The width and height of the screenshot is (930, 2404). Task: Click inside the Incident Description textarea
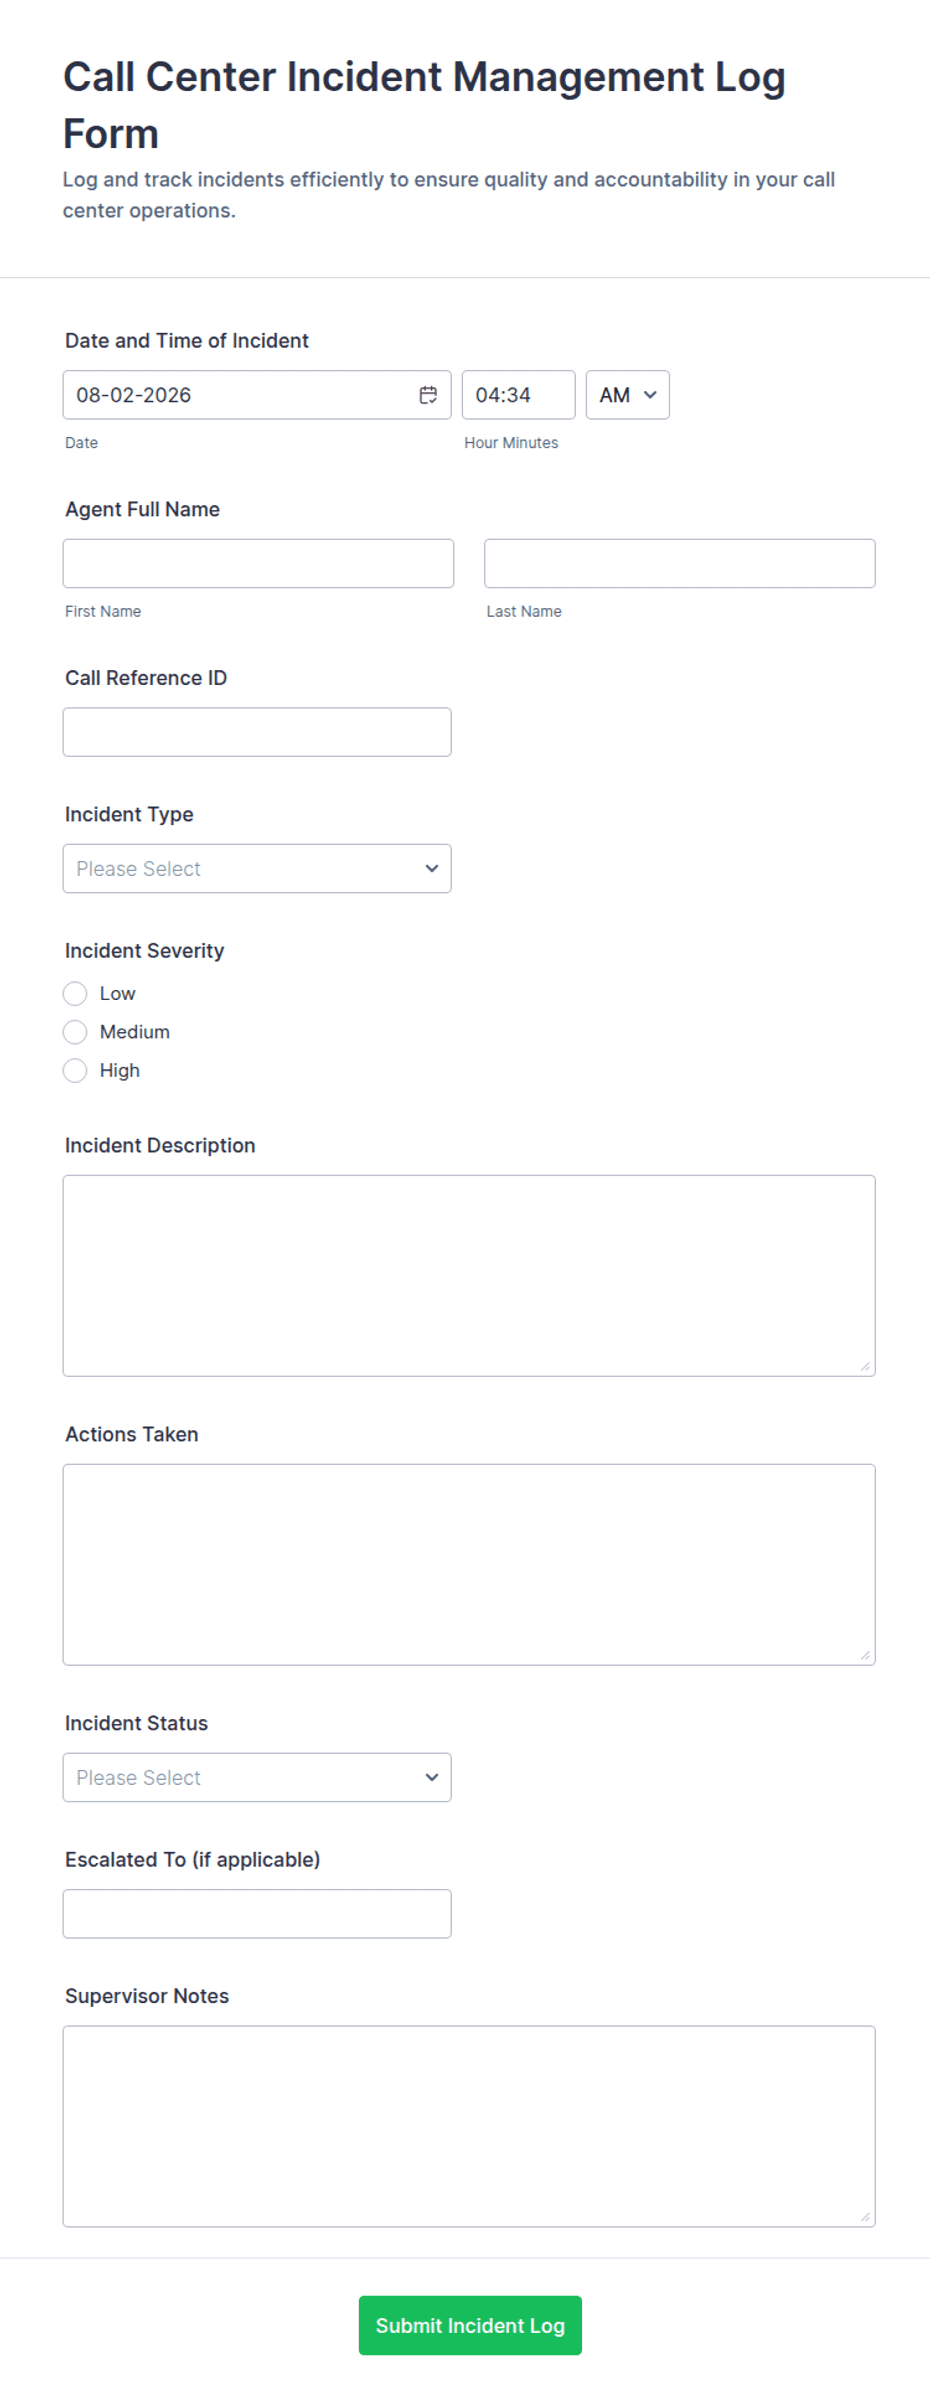[x=469, y=1275]
